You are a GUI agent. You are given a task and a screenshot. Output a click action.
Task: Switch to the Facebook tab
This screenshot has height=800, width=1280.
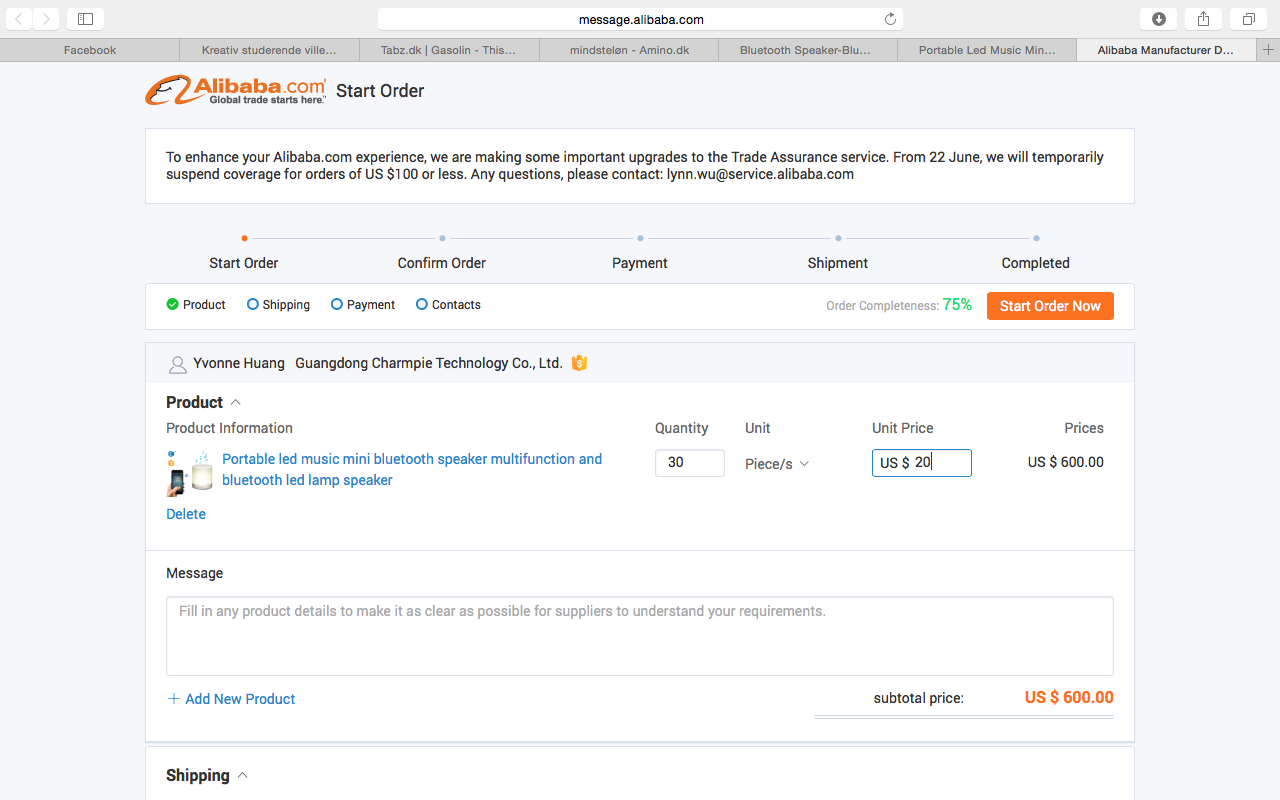pos(90,50)
